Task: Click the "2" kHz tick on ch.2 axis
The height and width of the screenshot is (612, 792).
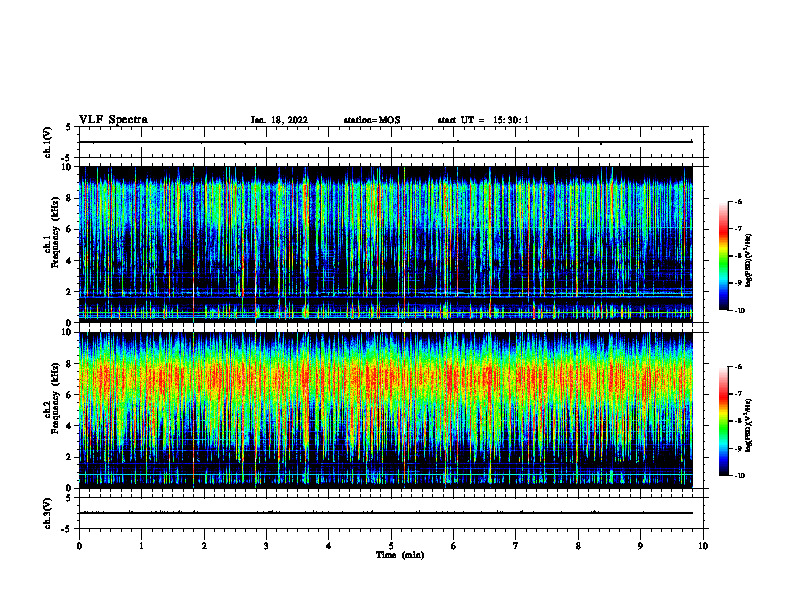Action: click(x=70, y=457)
